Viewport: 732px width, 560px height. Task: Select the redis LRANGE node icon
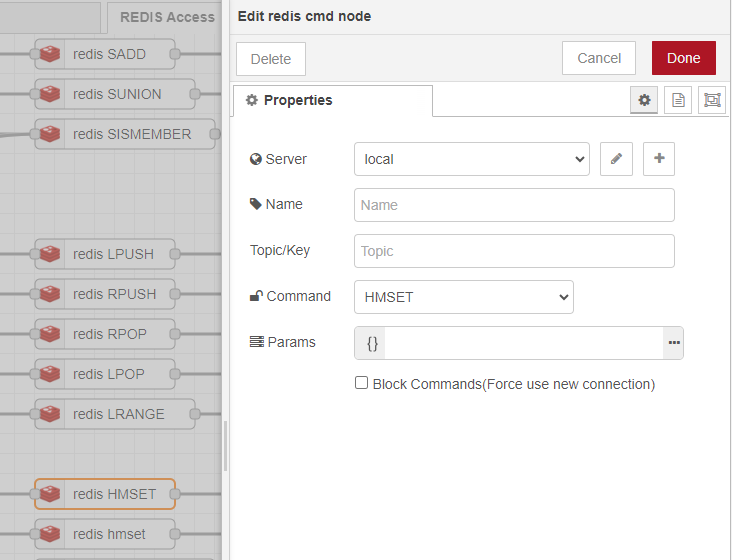click(50, 414)
